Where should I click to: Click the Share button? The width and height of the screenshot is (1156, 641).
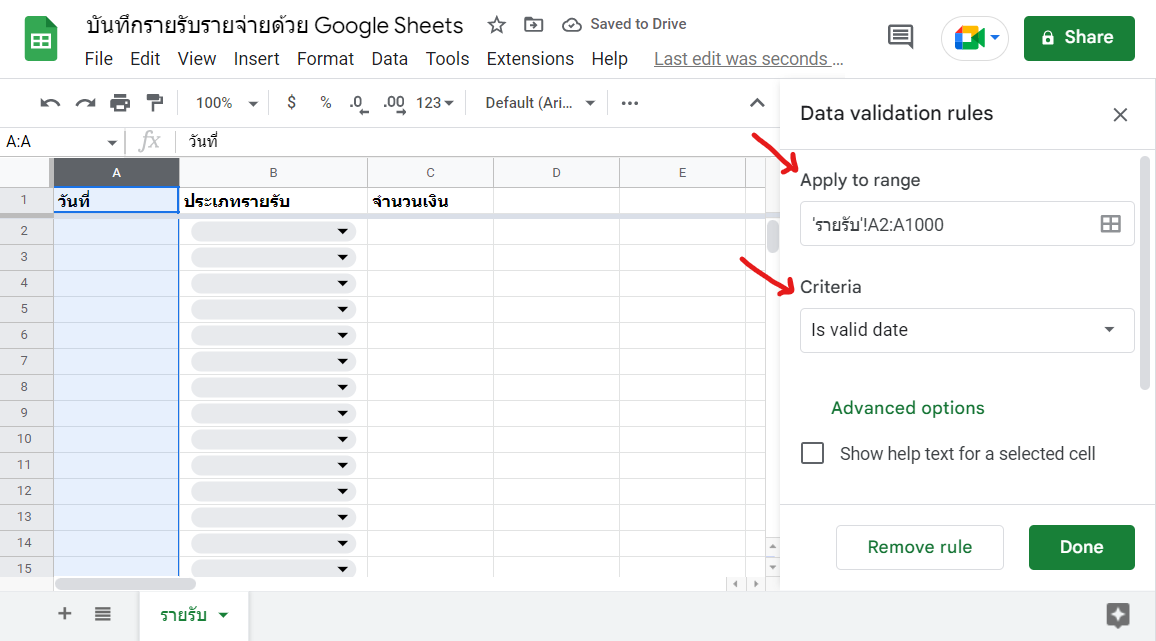point(1079,38)
